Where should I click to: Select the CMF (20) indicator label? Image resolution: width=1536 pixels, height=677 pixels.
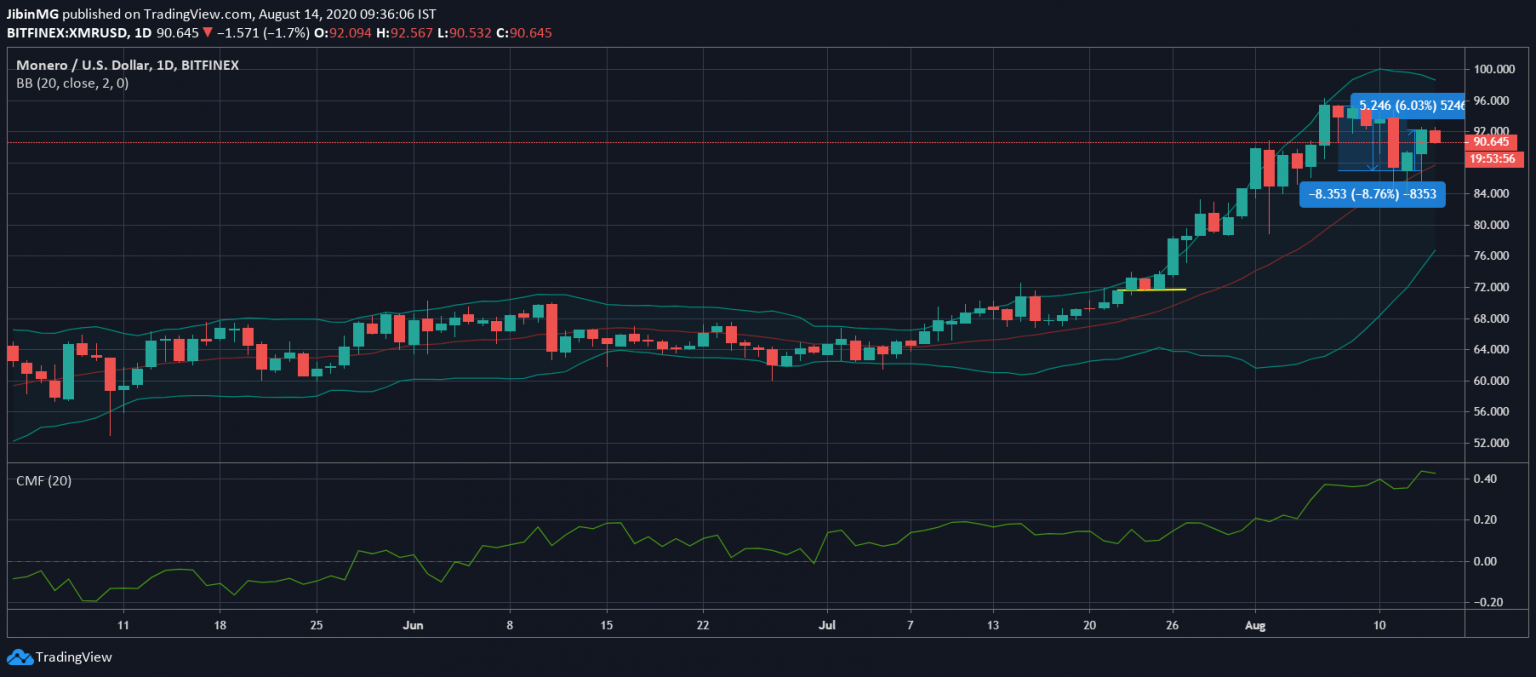click(x=44, y=481)
